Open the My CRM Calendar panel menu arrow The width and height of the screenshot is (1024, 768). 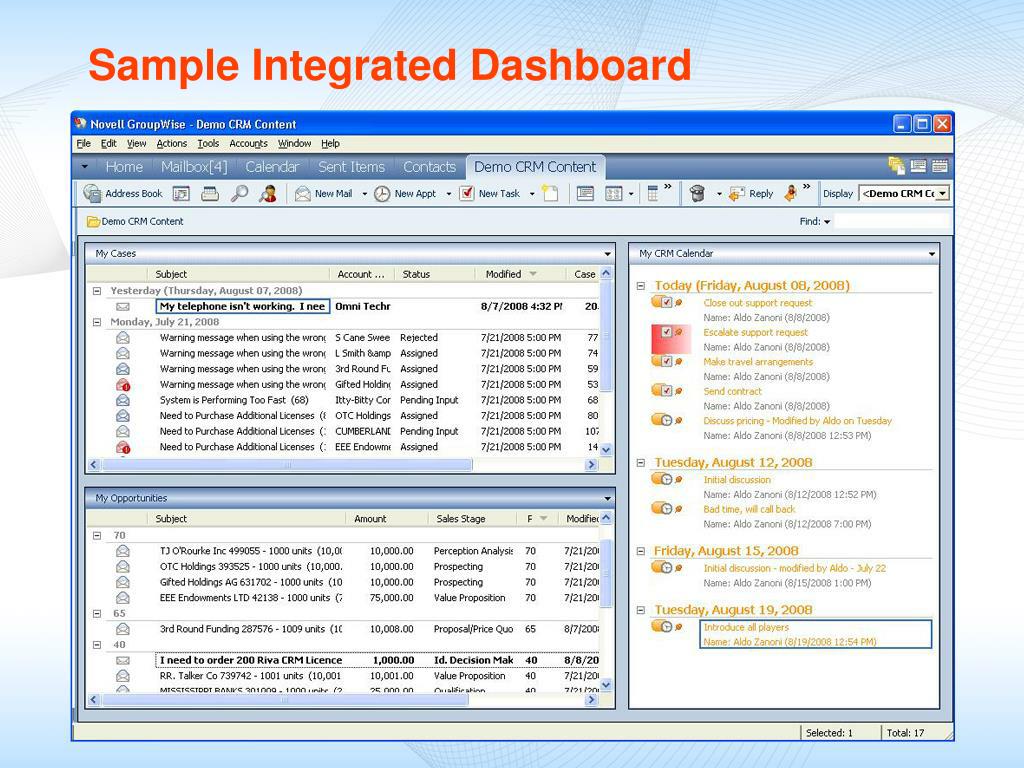pyautogui.click(x=931, y=253)
